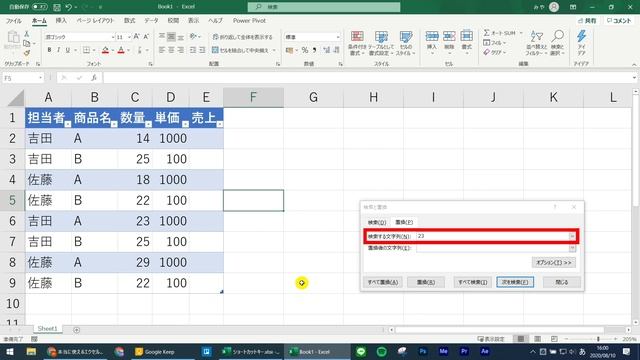
Task: Click the Save icon in title bar
Action: click(57, 7)
